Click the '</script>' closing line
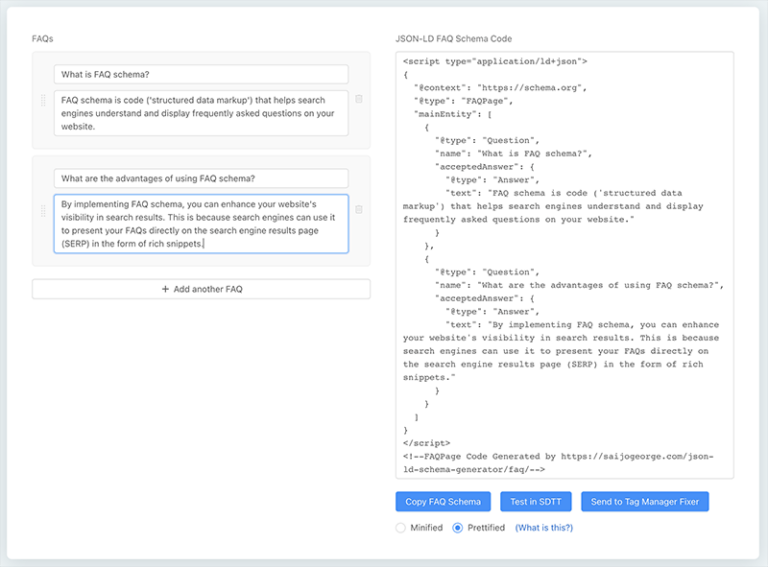 (x=427, y=443)
